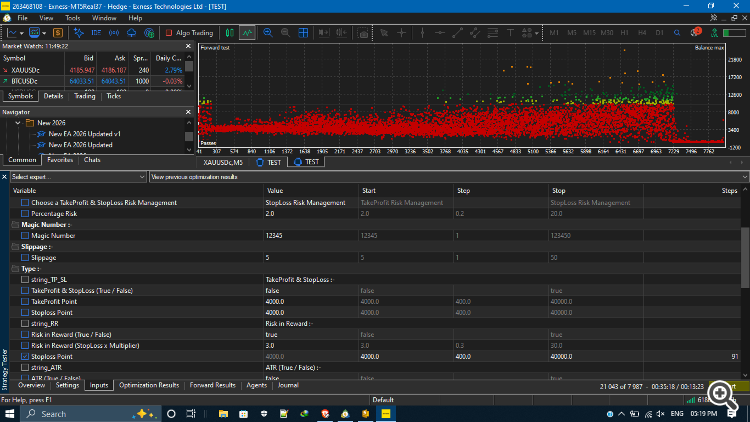Collapse the Type group

click(x=15, y=268)
